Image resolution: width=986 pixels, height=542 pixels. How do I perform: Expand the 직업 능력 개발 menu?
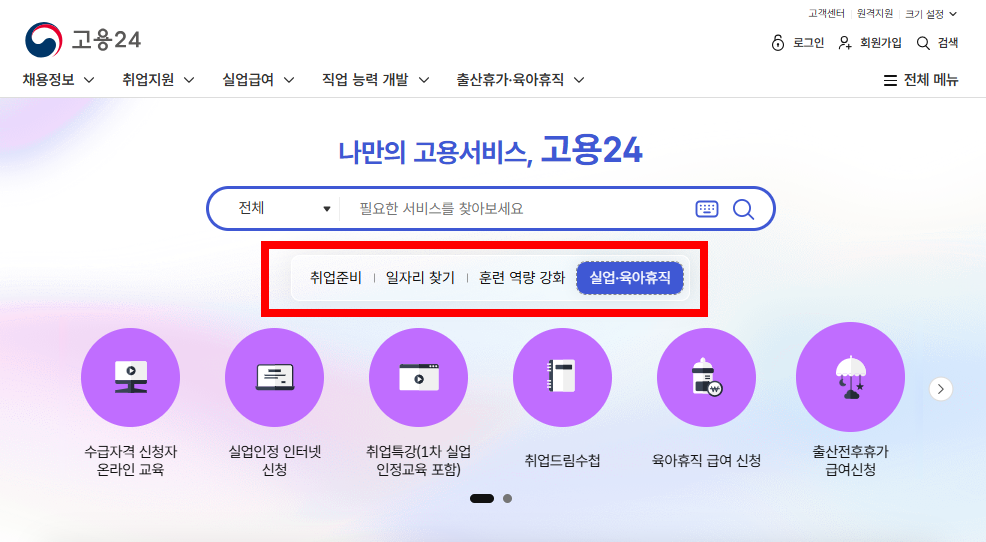[x=375, y=80]
